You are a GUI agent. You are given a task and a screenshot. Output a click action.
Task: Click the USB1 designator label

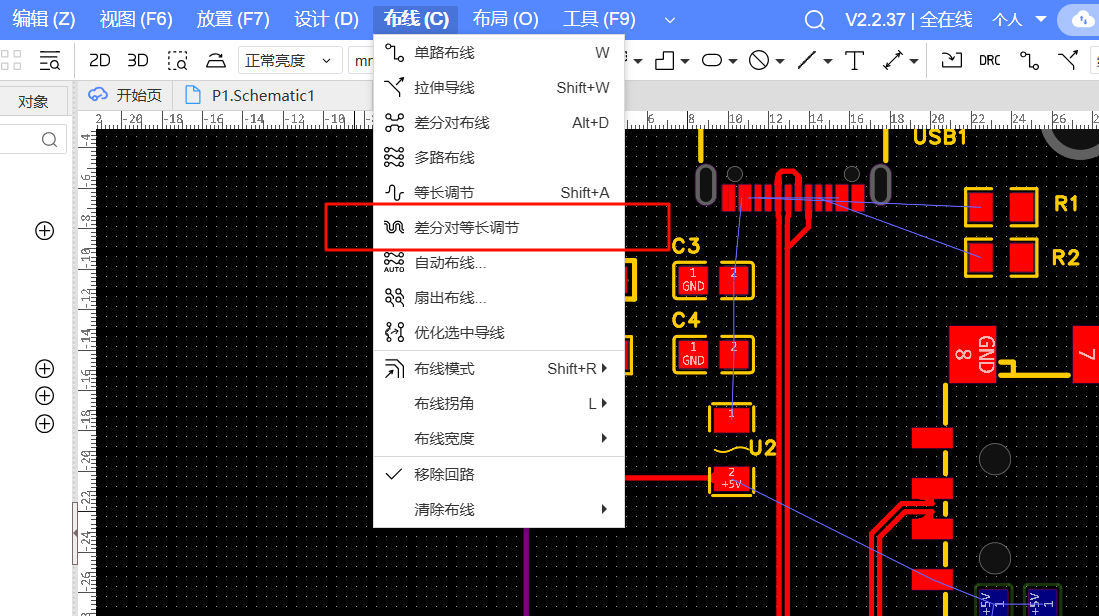(x=940, y=137)
